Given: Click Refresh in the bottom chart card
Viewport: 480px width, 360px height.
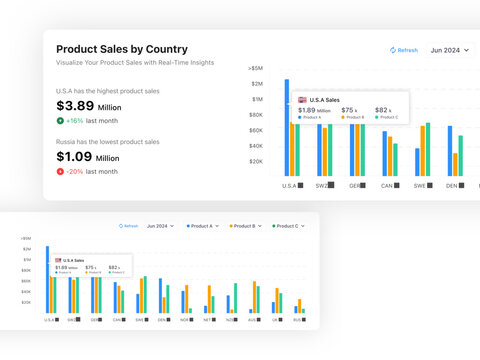Looking at the screenshot, I should (128, 226).
